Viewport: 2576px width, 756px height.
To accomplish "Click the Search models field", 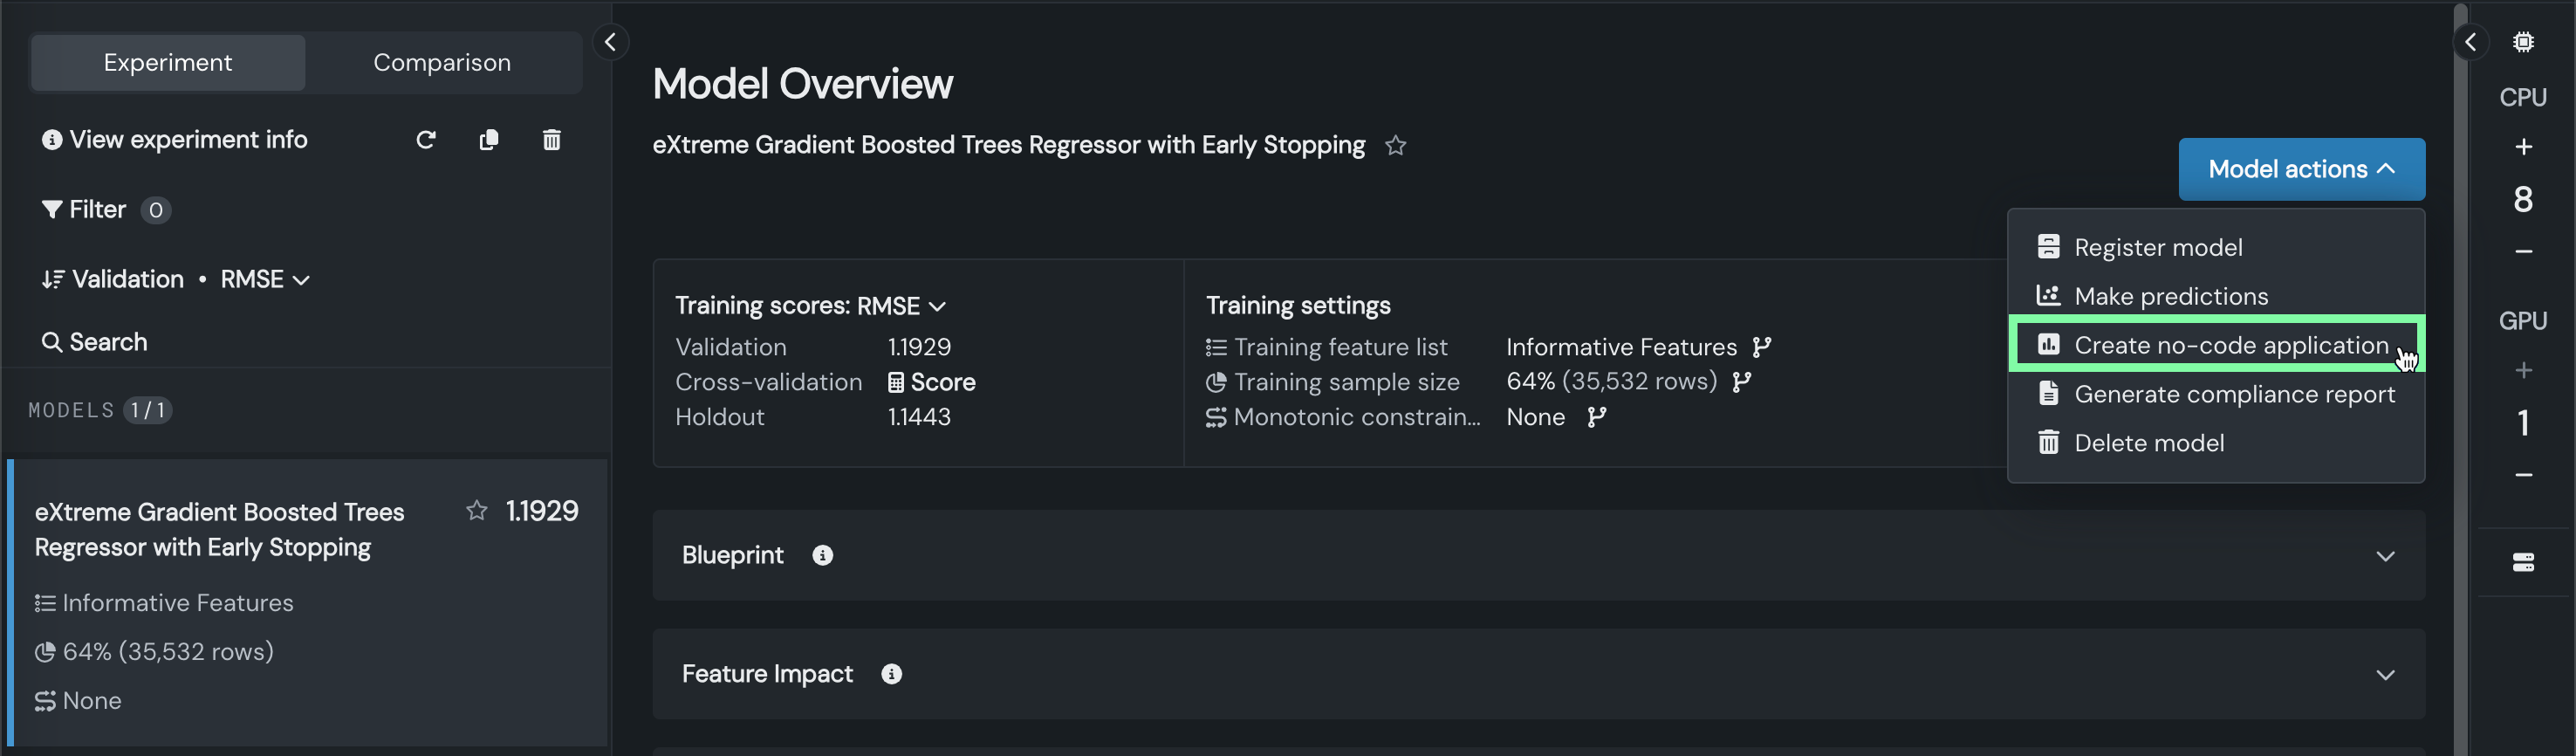I will click(x=108, y=342).
